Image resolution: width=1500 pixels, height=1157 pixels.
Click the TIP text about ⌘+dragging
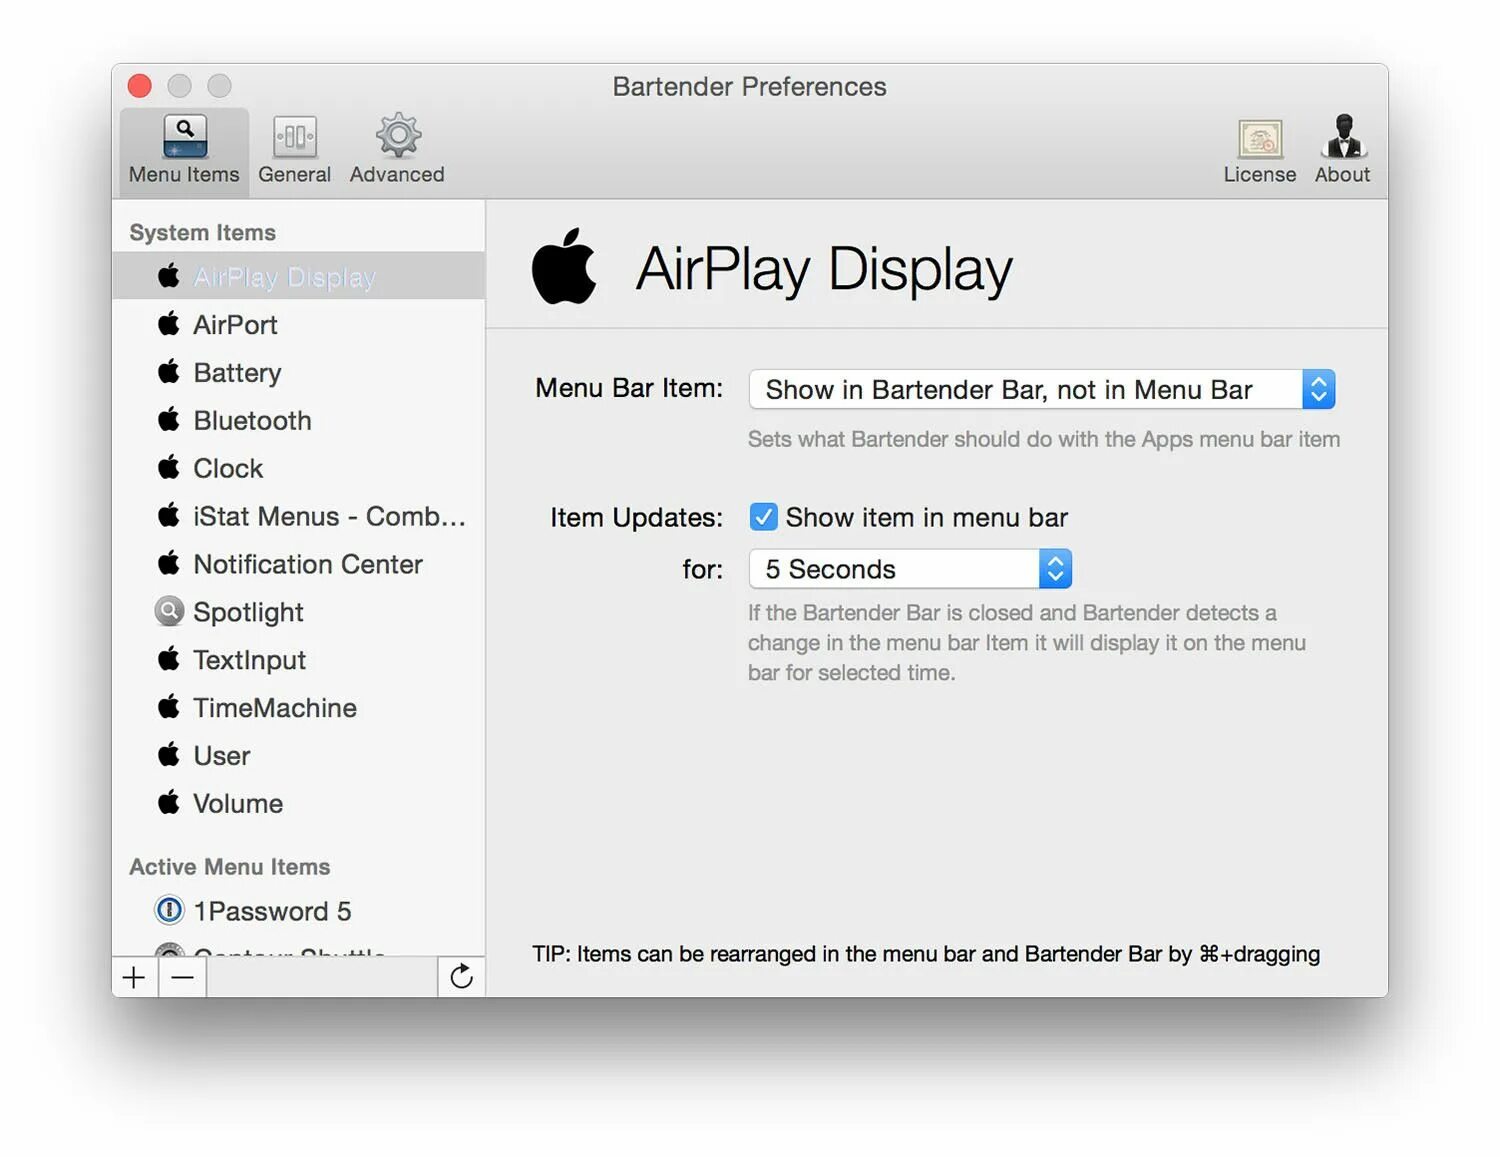926,954
